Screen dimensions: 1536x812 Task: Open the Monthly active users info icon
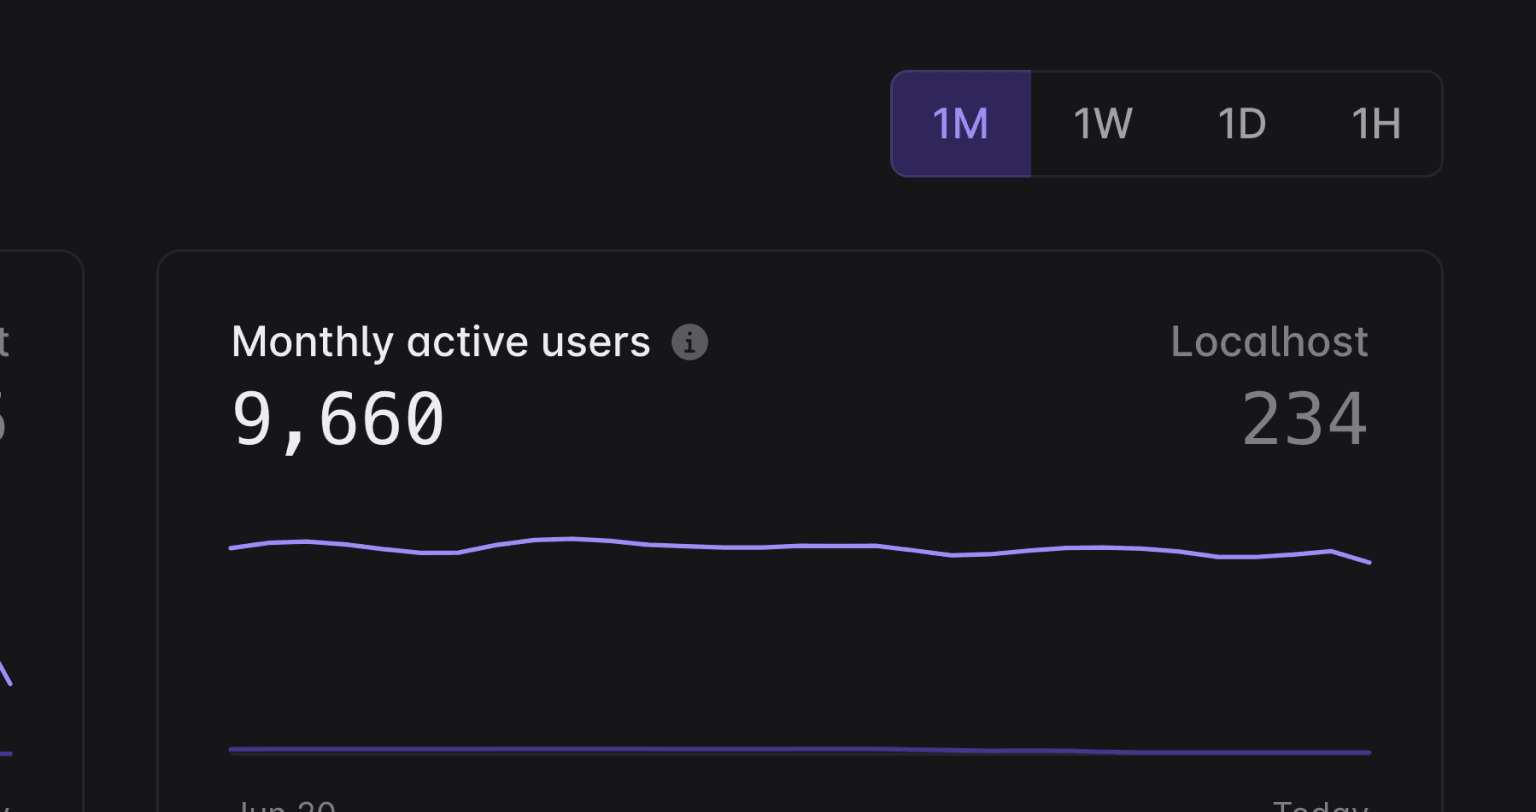tap(689, 342)
